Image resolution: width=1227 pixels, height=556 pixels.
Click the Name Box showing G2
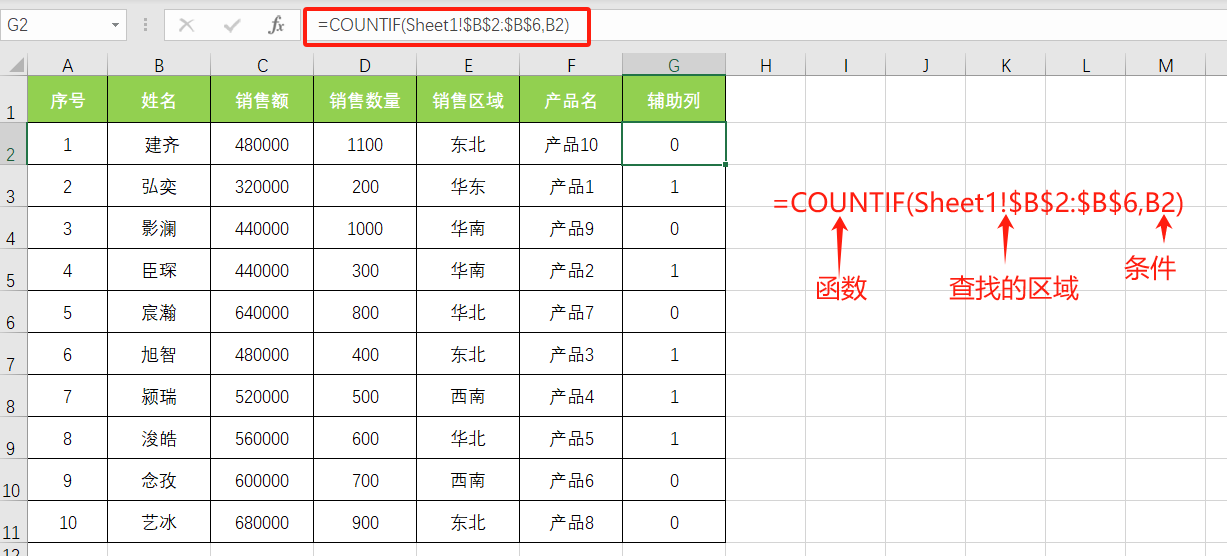tap(55, 25)
